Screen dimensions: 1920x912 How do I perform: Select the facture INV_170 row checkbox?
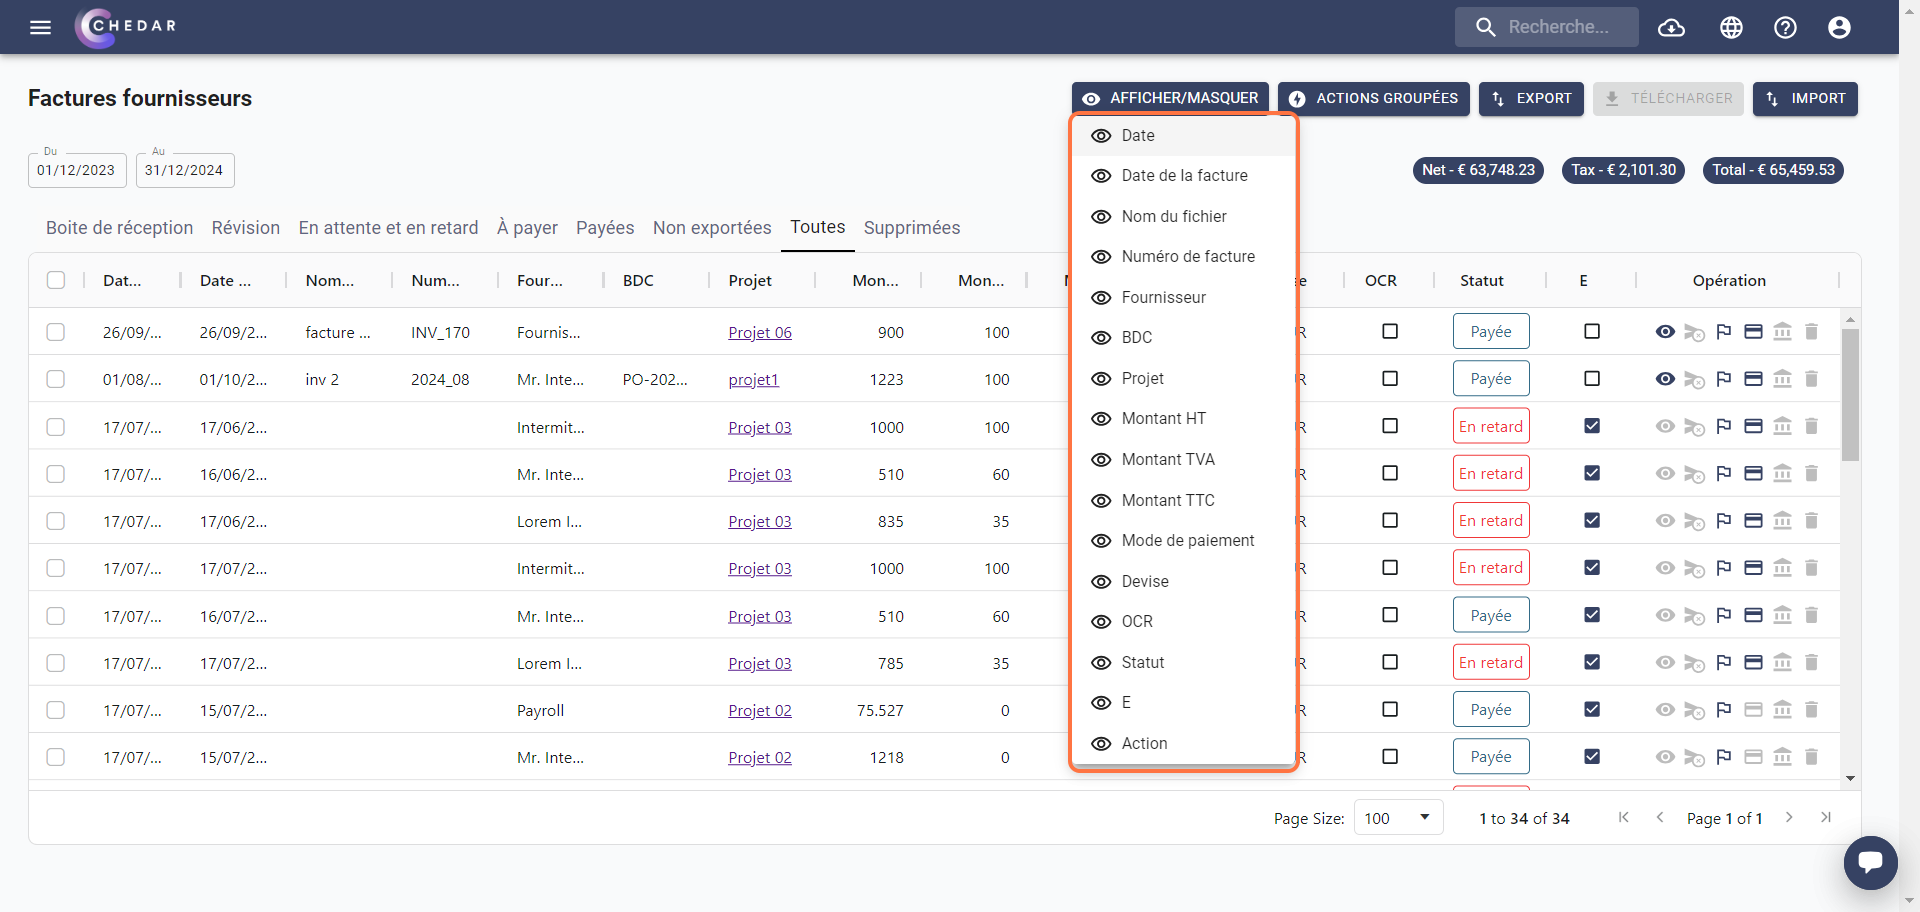(x=56, y=332)
